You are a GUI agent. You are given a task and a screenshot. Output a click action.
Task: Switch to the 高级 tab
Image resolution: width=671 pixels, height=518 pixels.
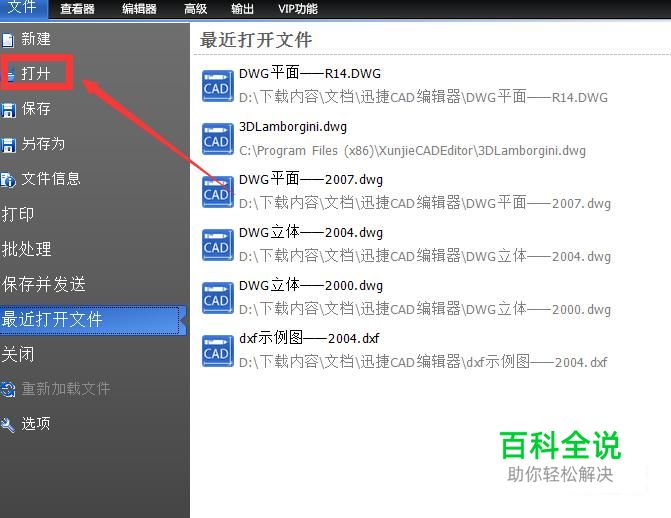195,9
